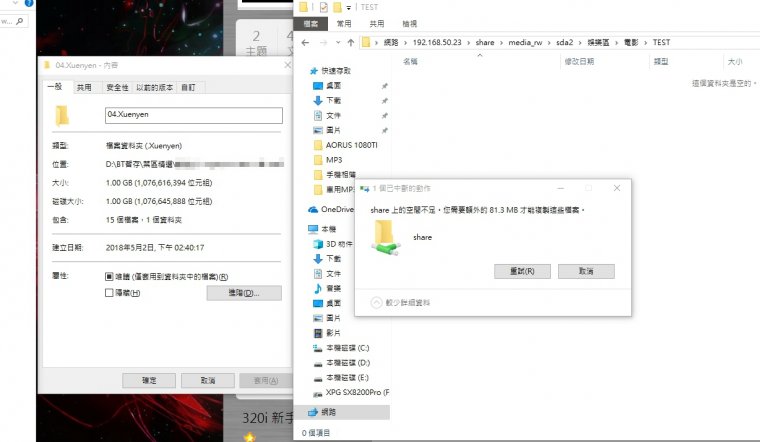760x442 pixels.
Task: Select local disk 本機磁碟 (C:) in the sidebar
Action: pos(347,348)
